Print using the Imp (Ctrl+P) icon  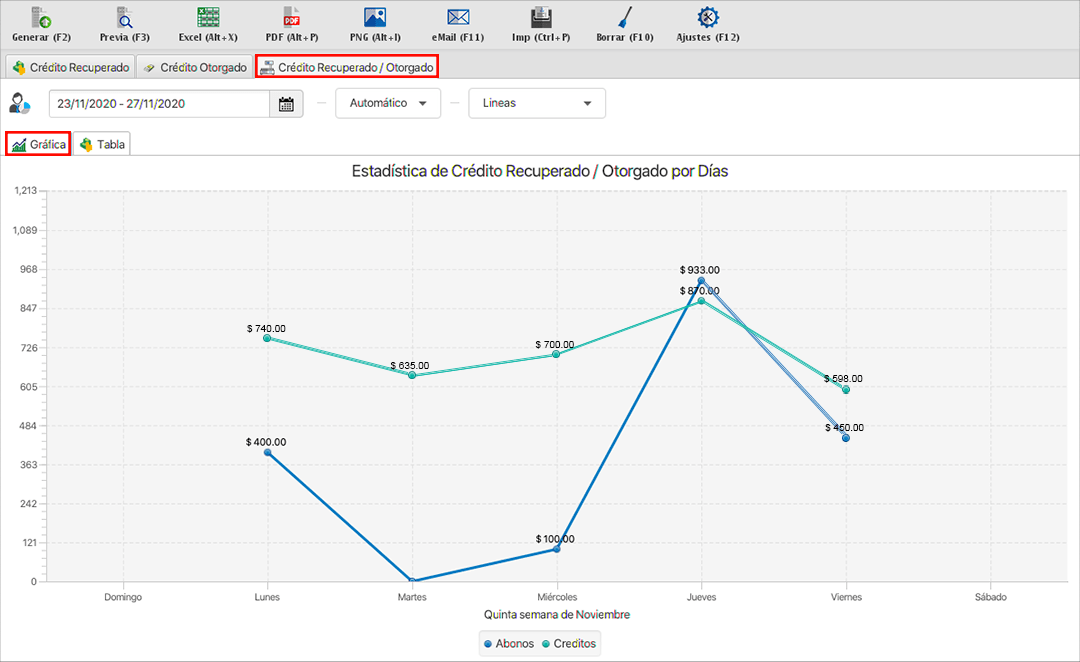click(x=541, y=17)
